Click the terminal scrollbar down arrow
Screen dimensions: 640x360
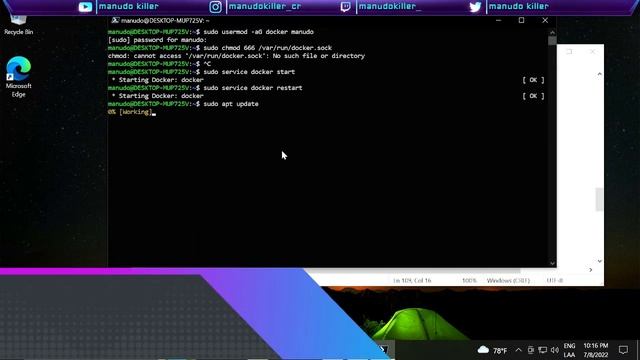(552, 263)
